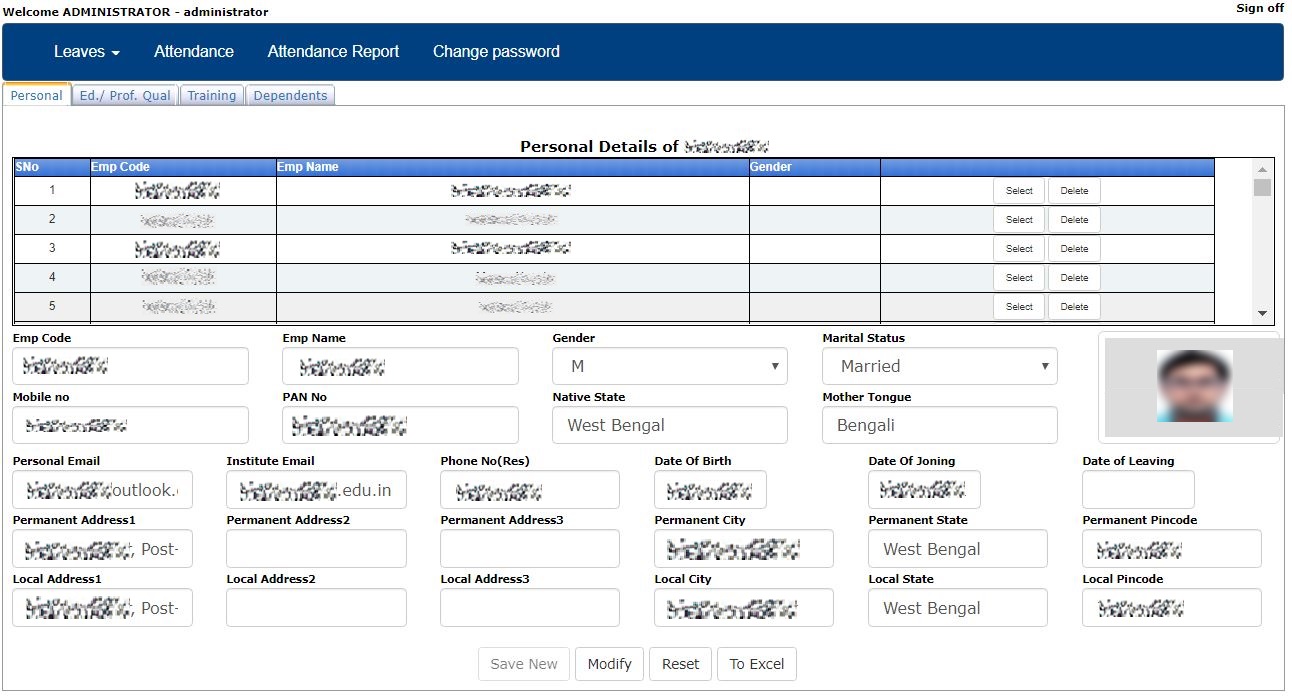Open the Marital Status dropdown
This screenshot has height=698, width=1292.
[x=938, y=366]
